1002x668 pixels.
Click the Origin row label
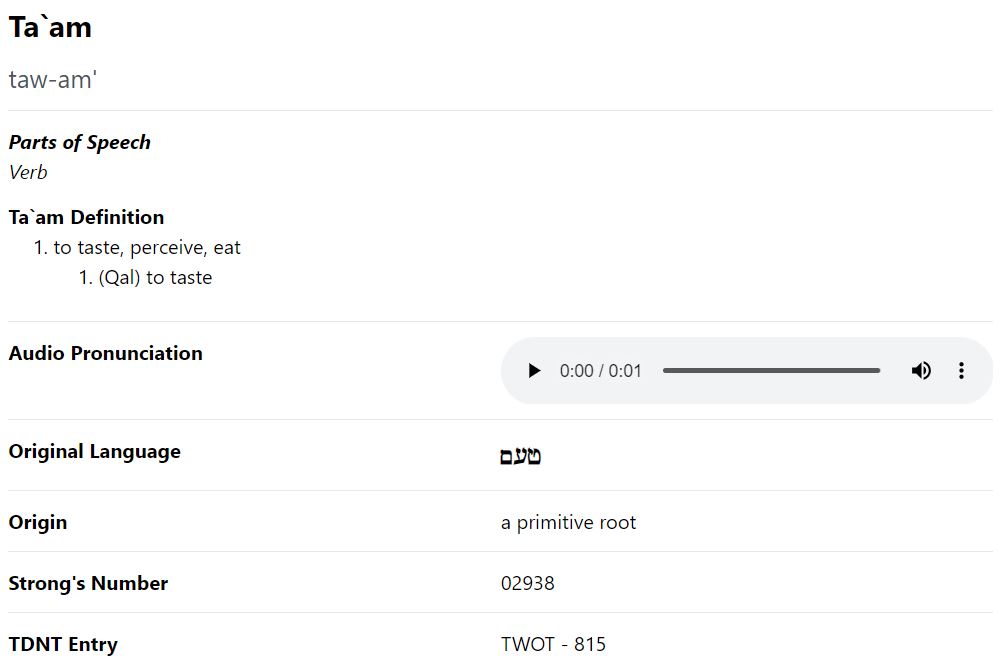pos(38,522)
